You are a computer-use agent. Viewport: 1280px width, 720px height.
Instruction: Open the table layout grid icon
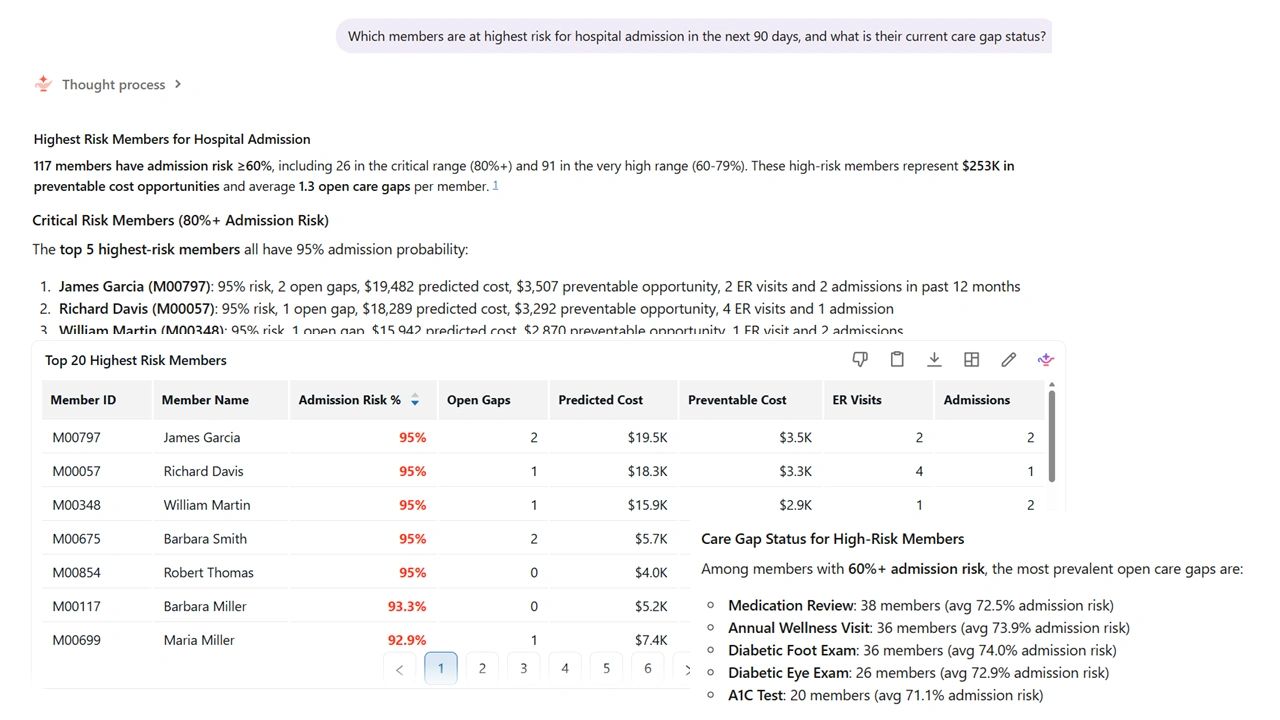(971, 360)
